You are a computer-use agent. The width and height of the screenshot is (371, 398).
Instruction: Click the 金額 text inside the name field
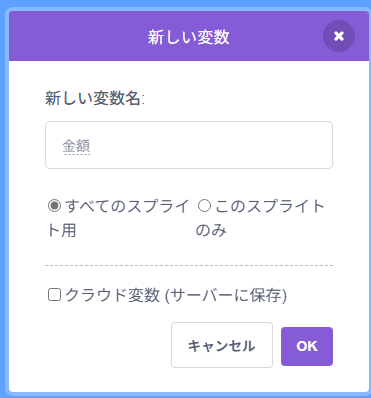point(76,146)
